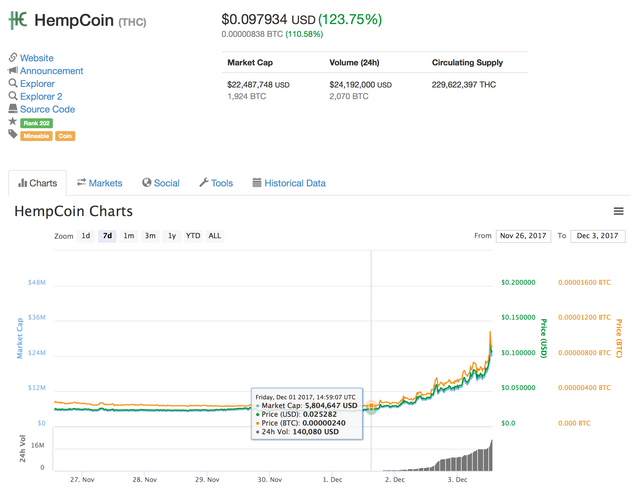
Task: Open the Announcement link
Action: (x=51, y=71)
